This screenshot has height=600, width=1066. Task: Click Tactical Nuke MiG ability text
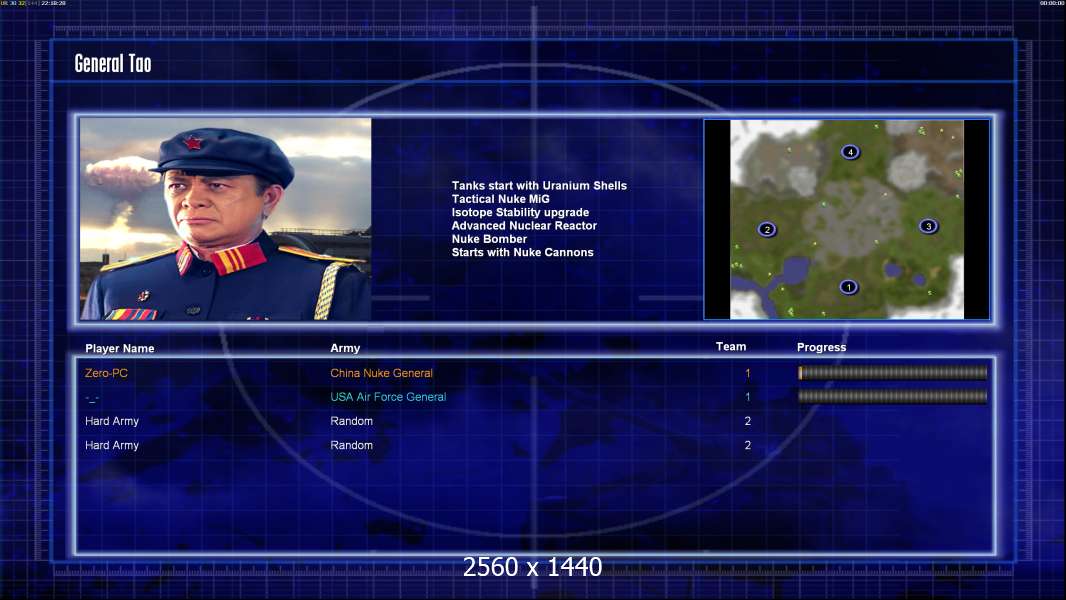[x=500, y=199]
